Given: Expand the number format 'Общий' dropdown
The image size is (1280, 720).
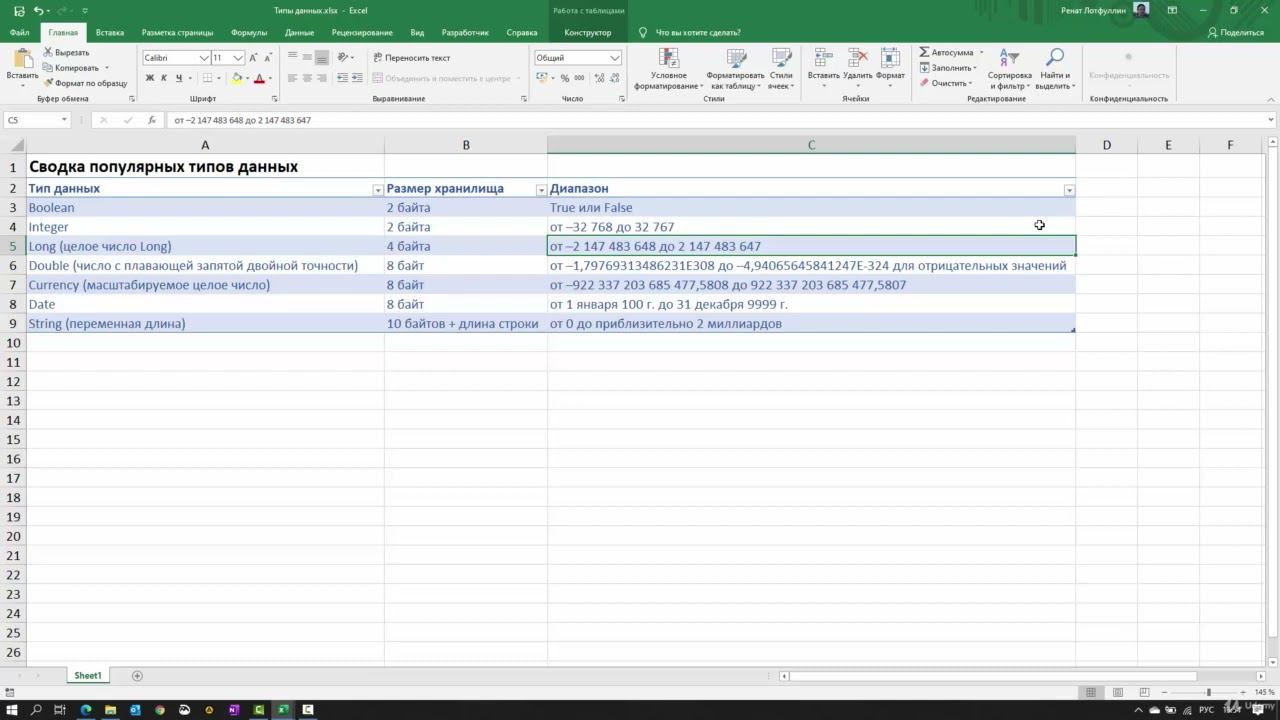Looking at the screenshot, I should tap(614, 58).
